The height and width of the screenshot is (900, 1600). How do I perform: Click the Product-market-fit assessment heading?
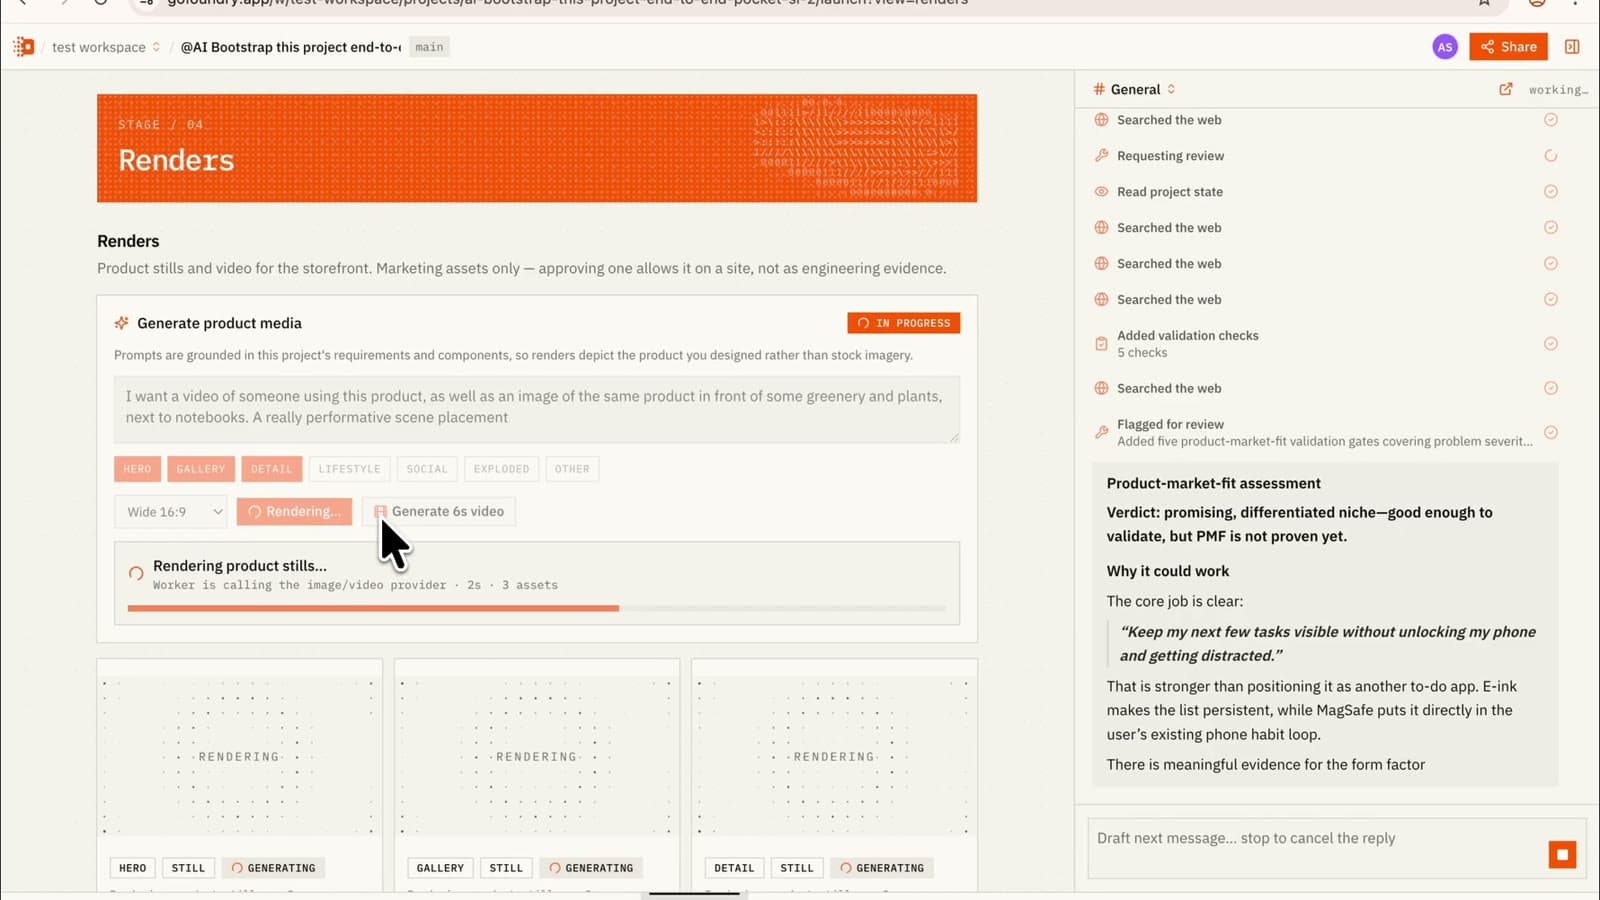click(1213, 483)
